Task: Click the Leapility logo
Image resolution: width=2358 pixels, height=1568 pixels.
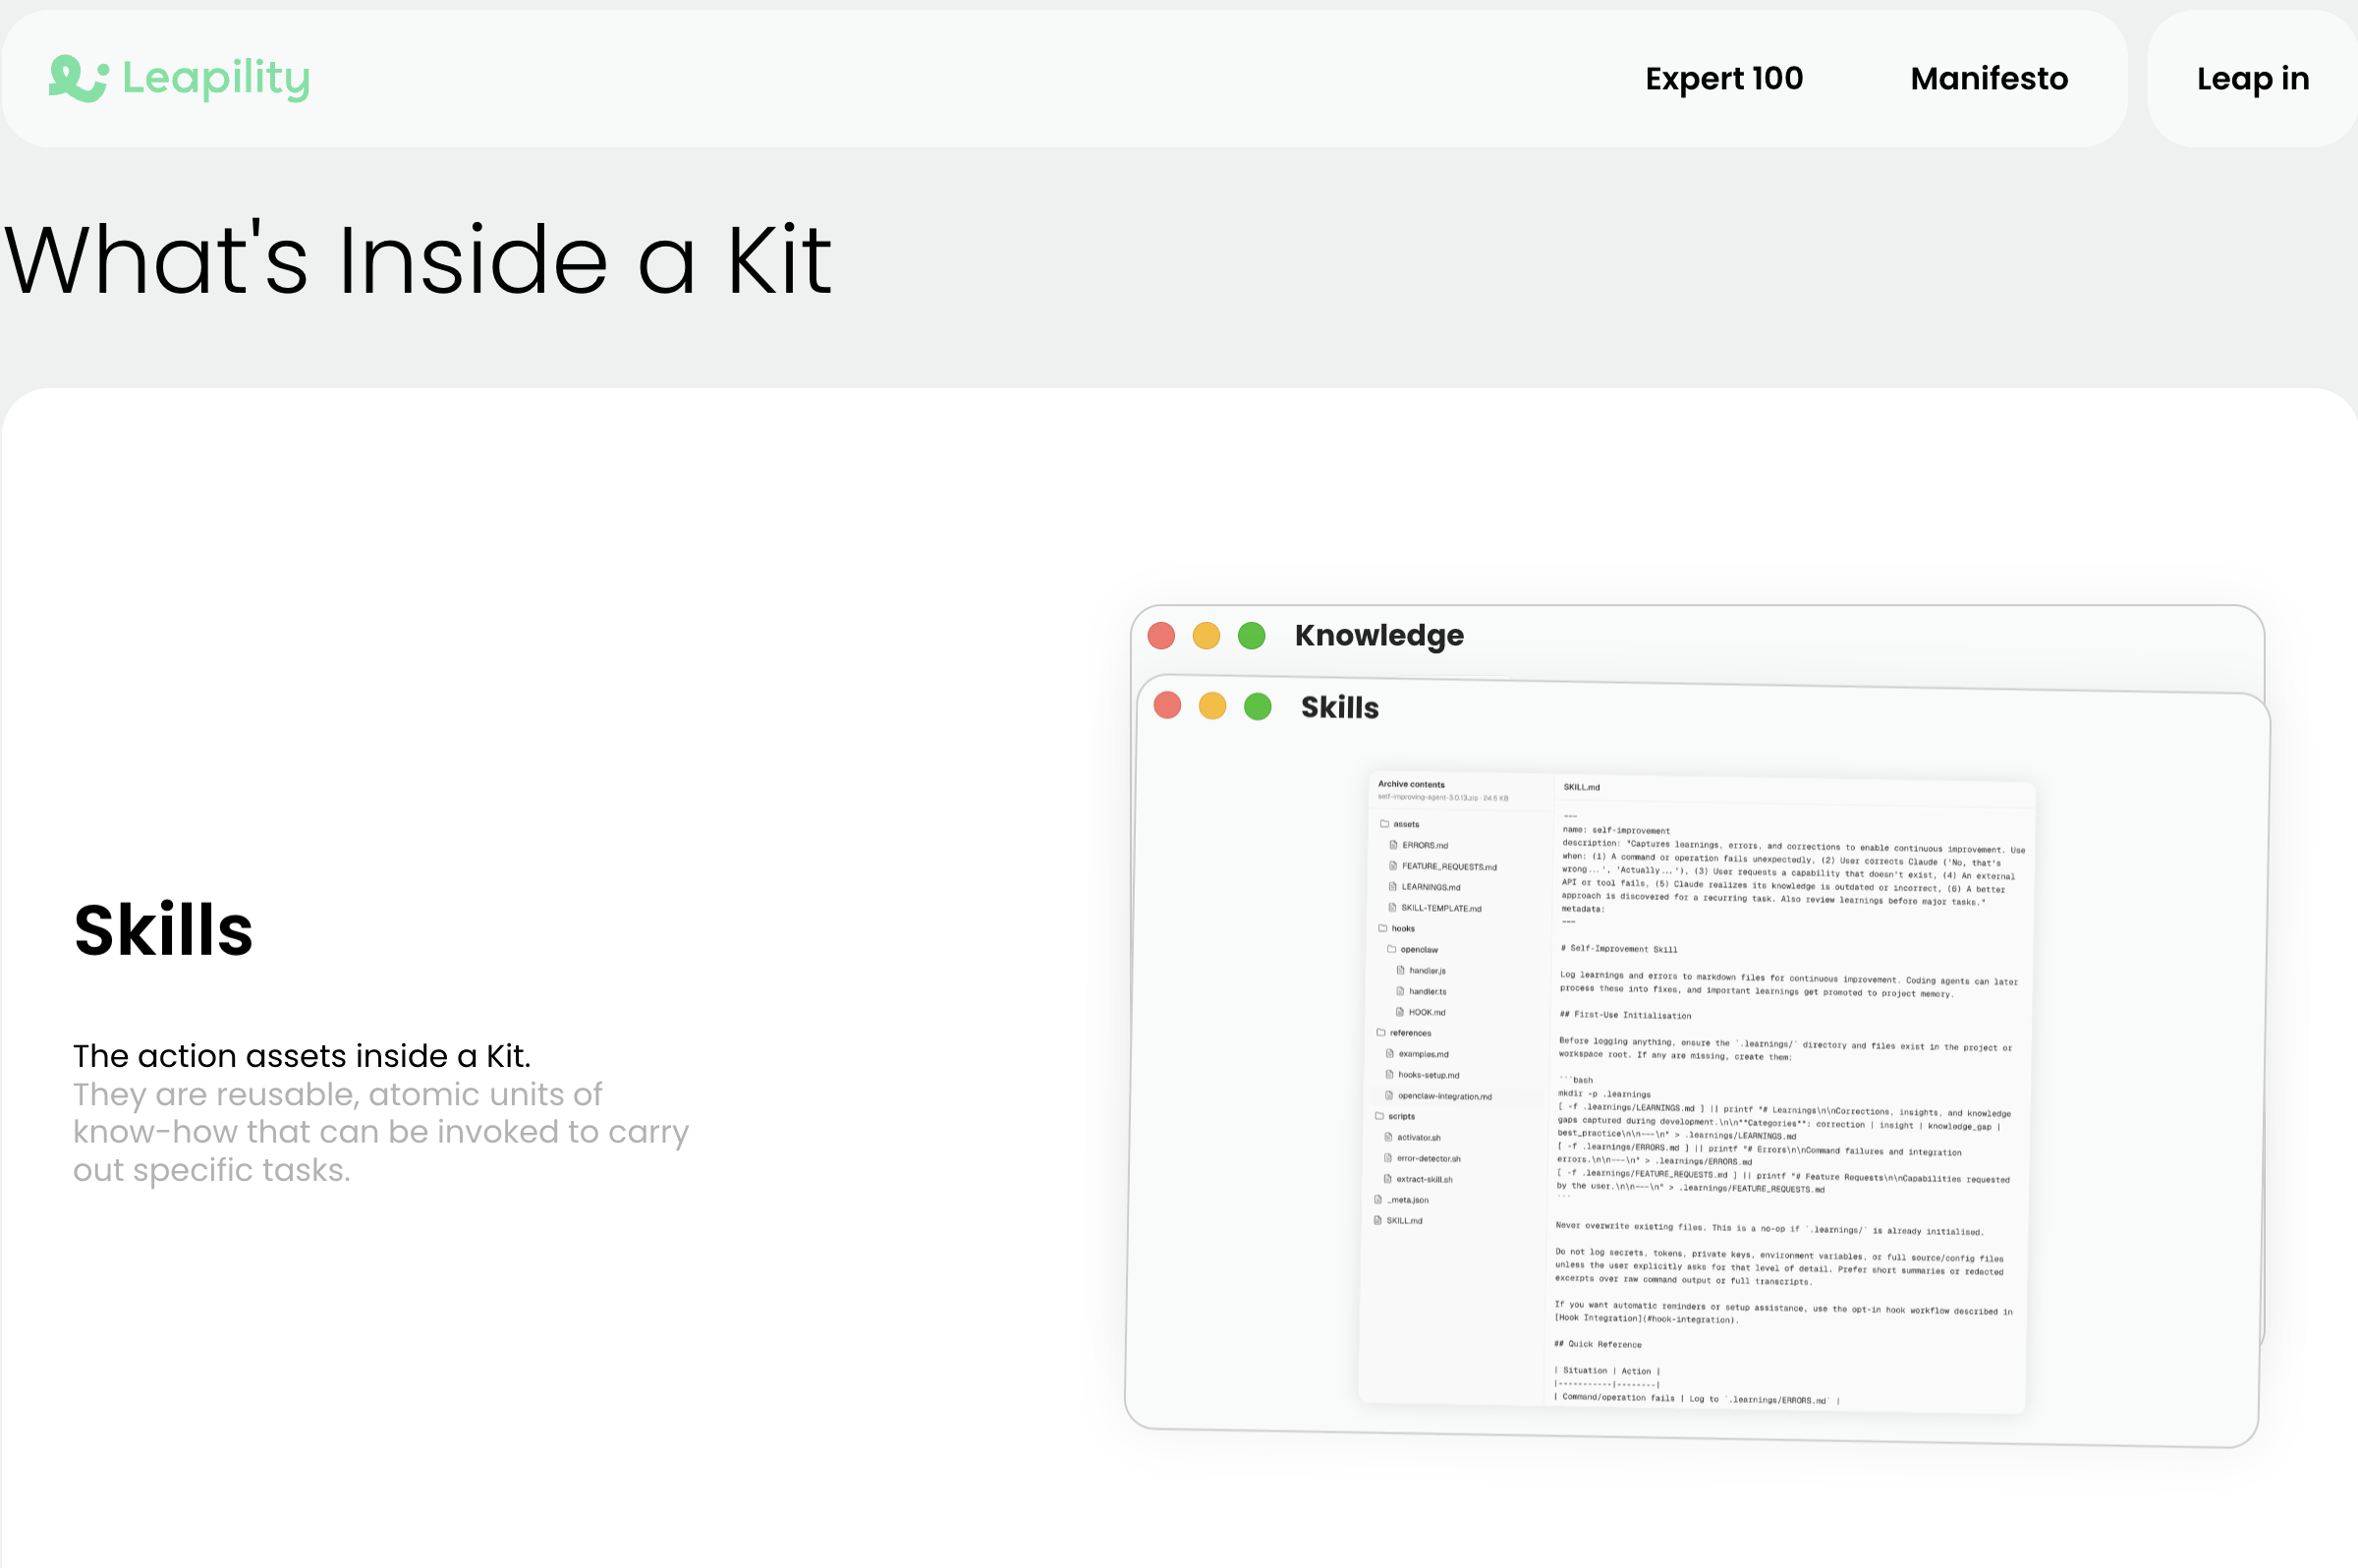Action: pos(179,78)
